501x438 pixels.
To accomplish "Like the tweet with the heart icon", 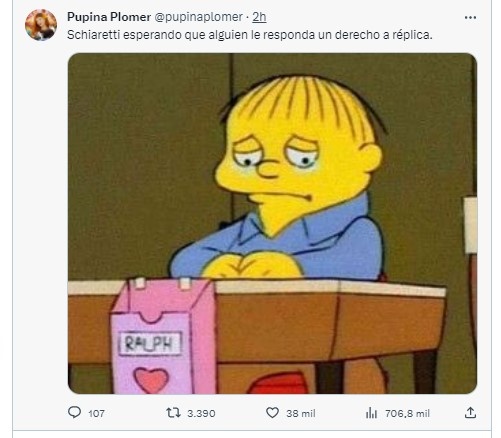I will click(x=272, y=413).
